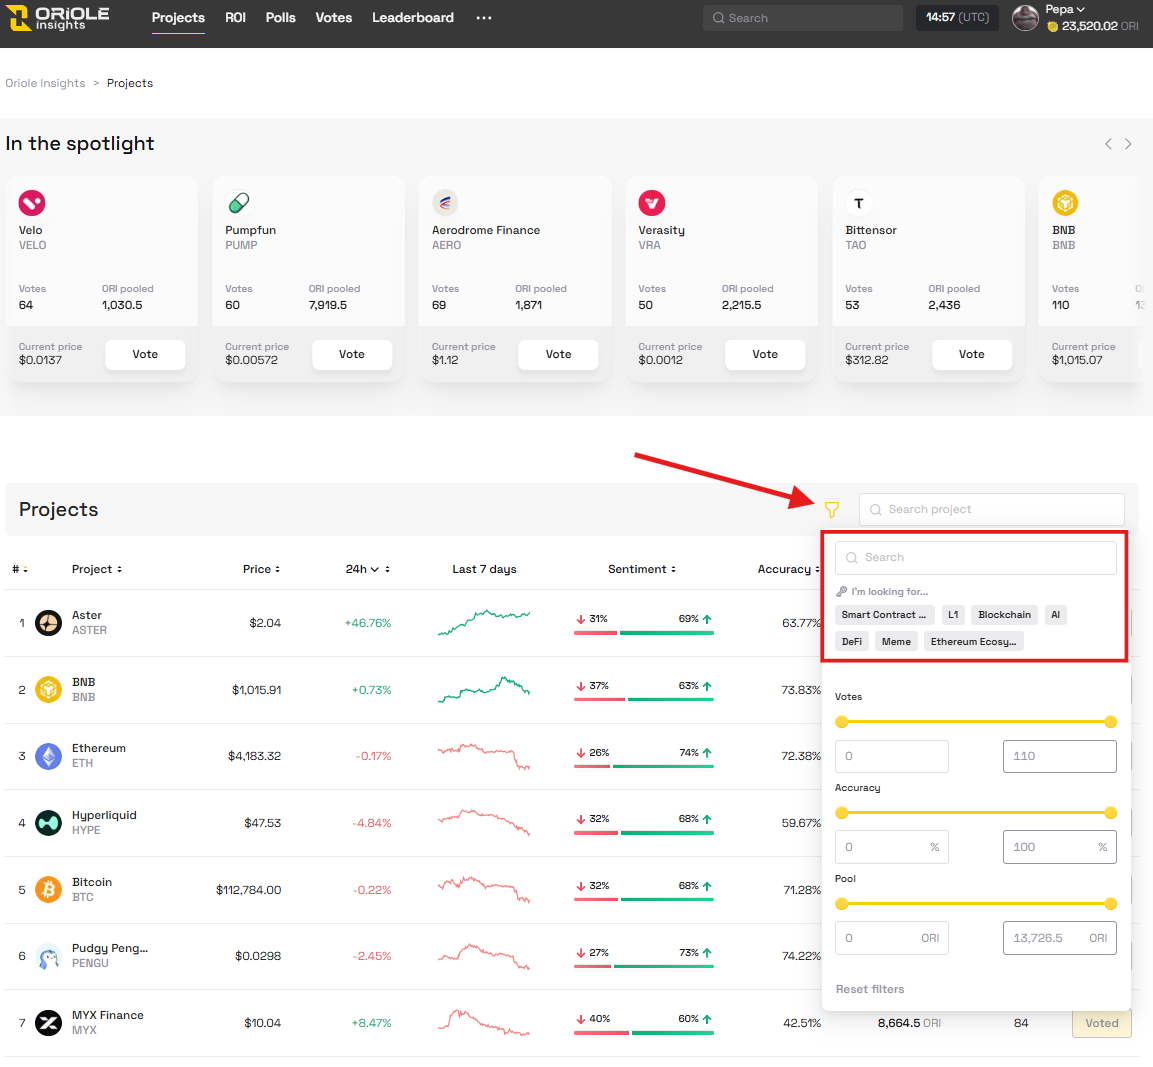The height and width of the screenshot is (1067, 1153).
Task: Toggle the DeFi category filter tag
Action: pyautogui.click(x=851, y=642)
